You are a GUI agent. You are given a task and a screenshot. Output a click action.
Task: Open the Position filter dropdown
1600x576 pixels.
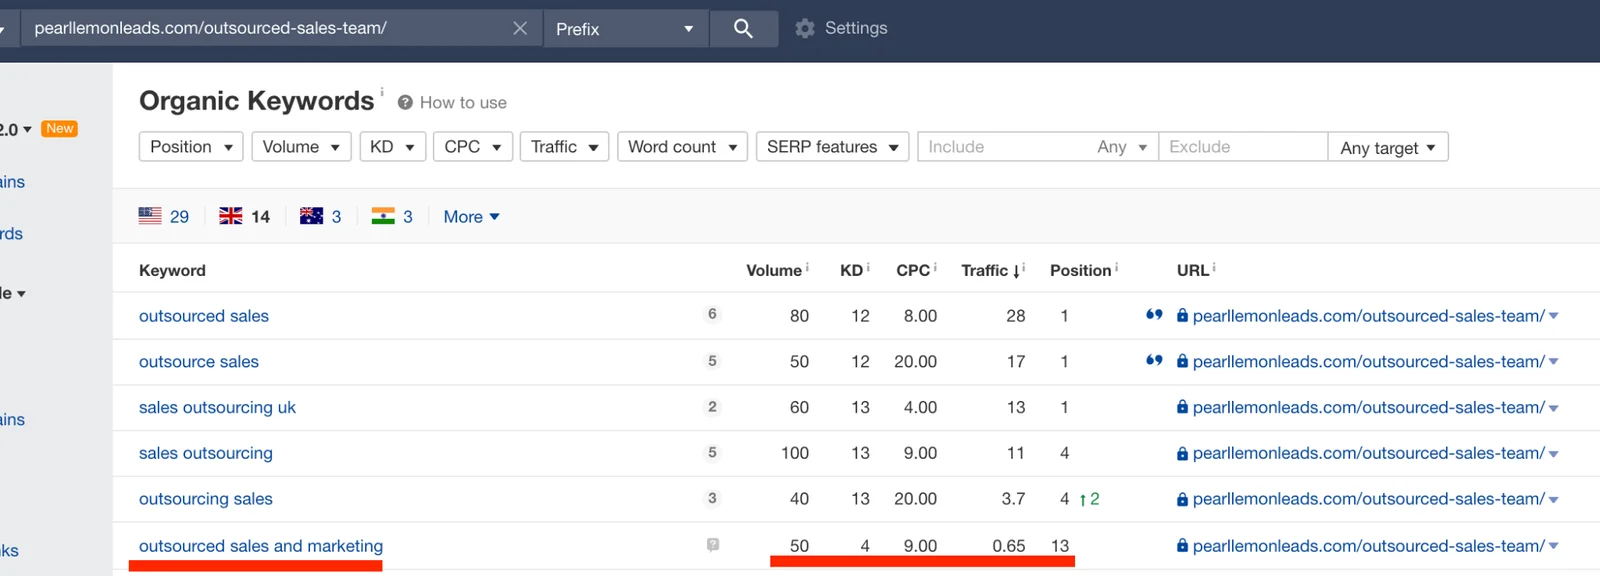tap(191, 147)
